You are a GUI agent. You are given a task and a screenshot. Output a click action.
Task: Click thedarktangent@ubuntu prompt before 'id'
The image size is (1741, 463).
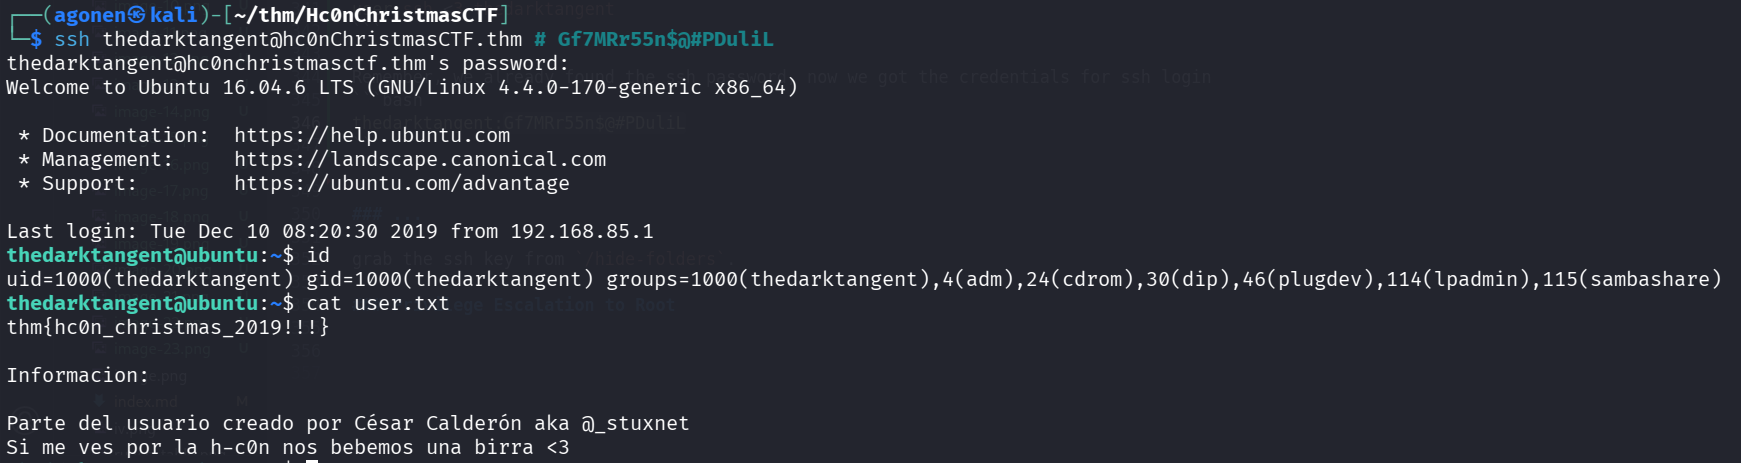132,255
